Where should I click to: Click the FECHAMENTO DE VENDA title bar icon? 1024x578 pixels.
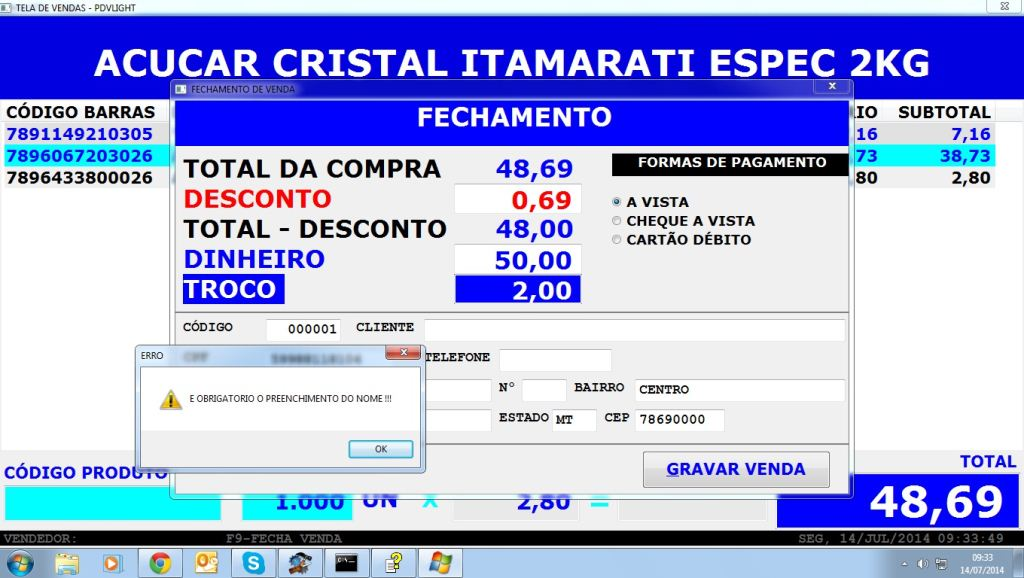tap(181, 89)
